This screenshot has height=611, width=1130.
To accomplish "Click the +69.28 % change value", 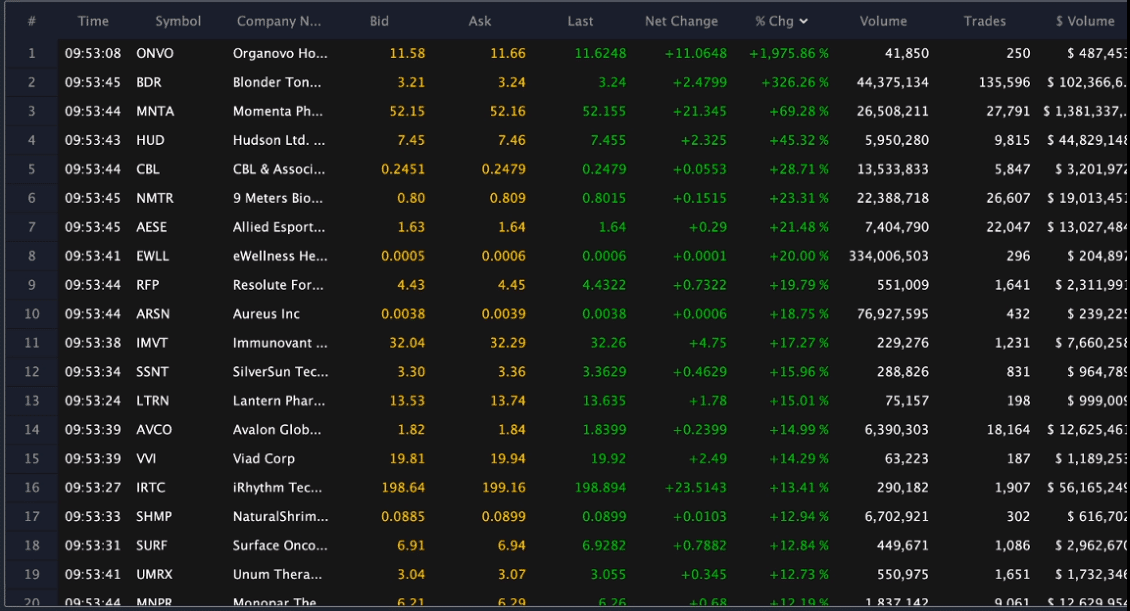I will 798,111.
